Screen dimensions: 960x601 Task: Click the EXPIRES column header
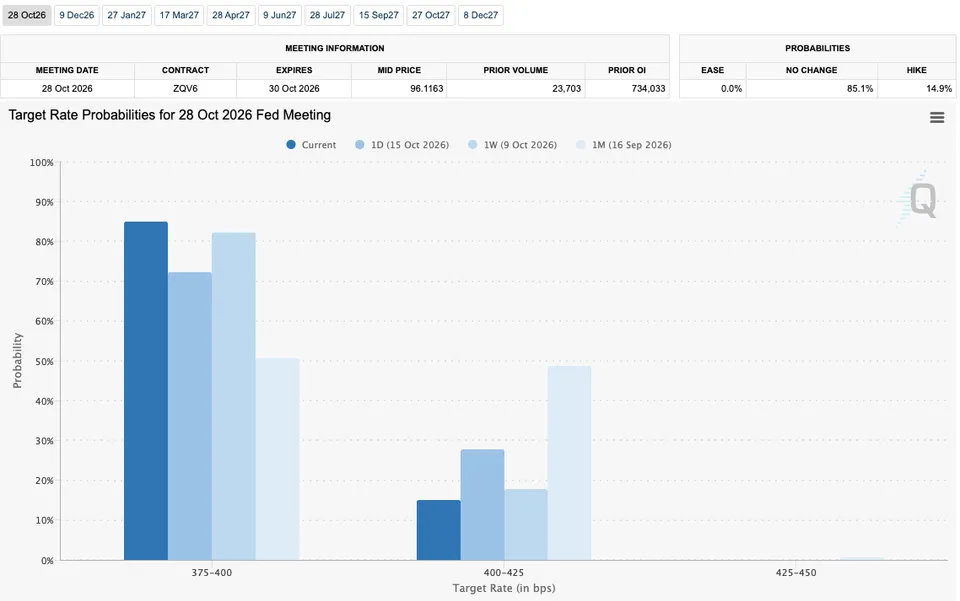294,70
